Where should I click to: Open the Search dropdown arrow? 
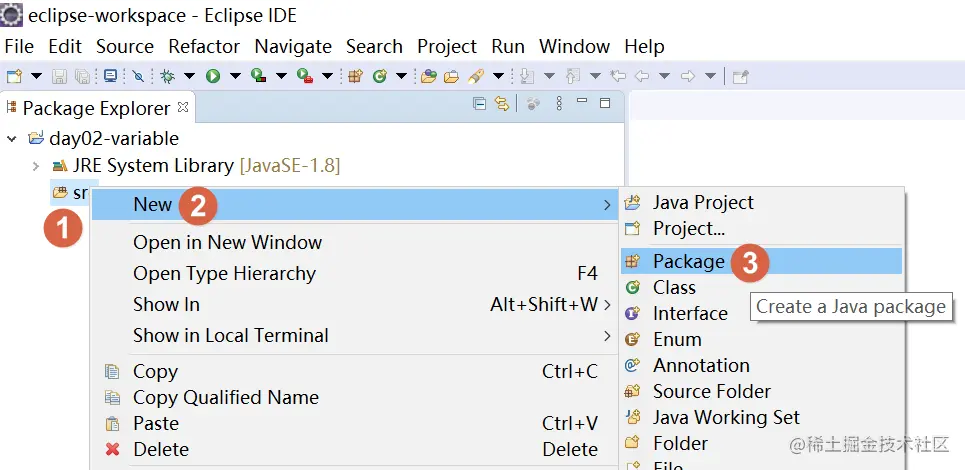499,76
